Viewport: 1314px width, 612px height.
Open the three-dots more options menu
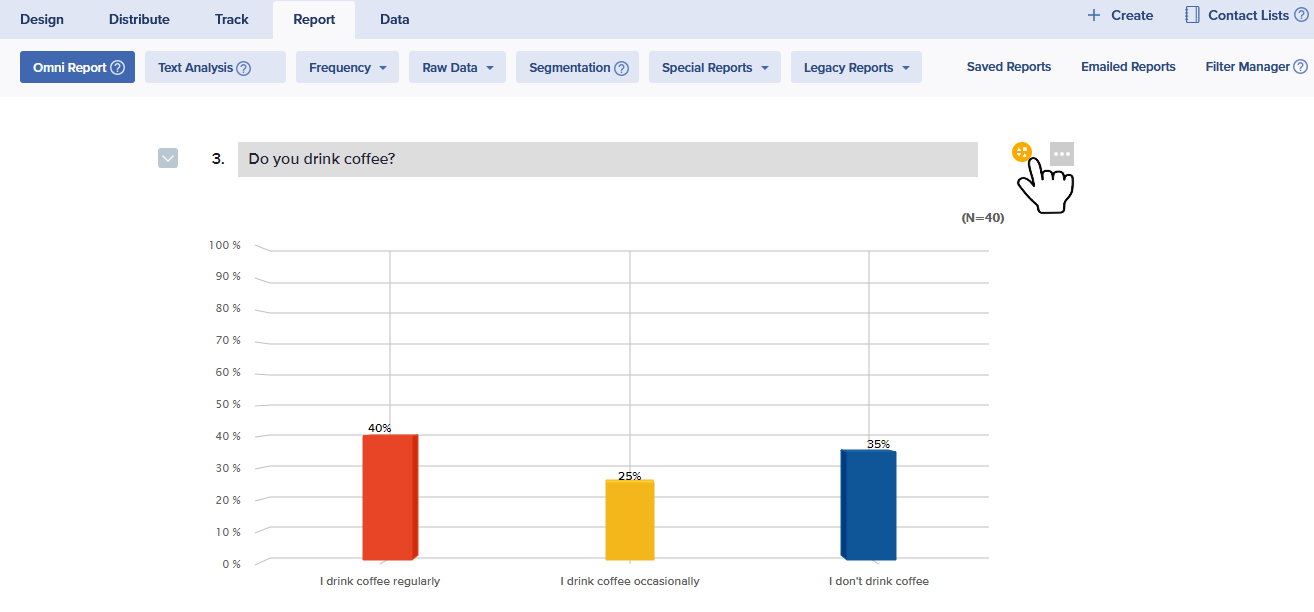1062,154
